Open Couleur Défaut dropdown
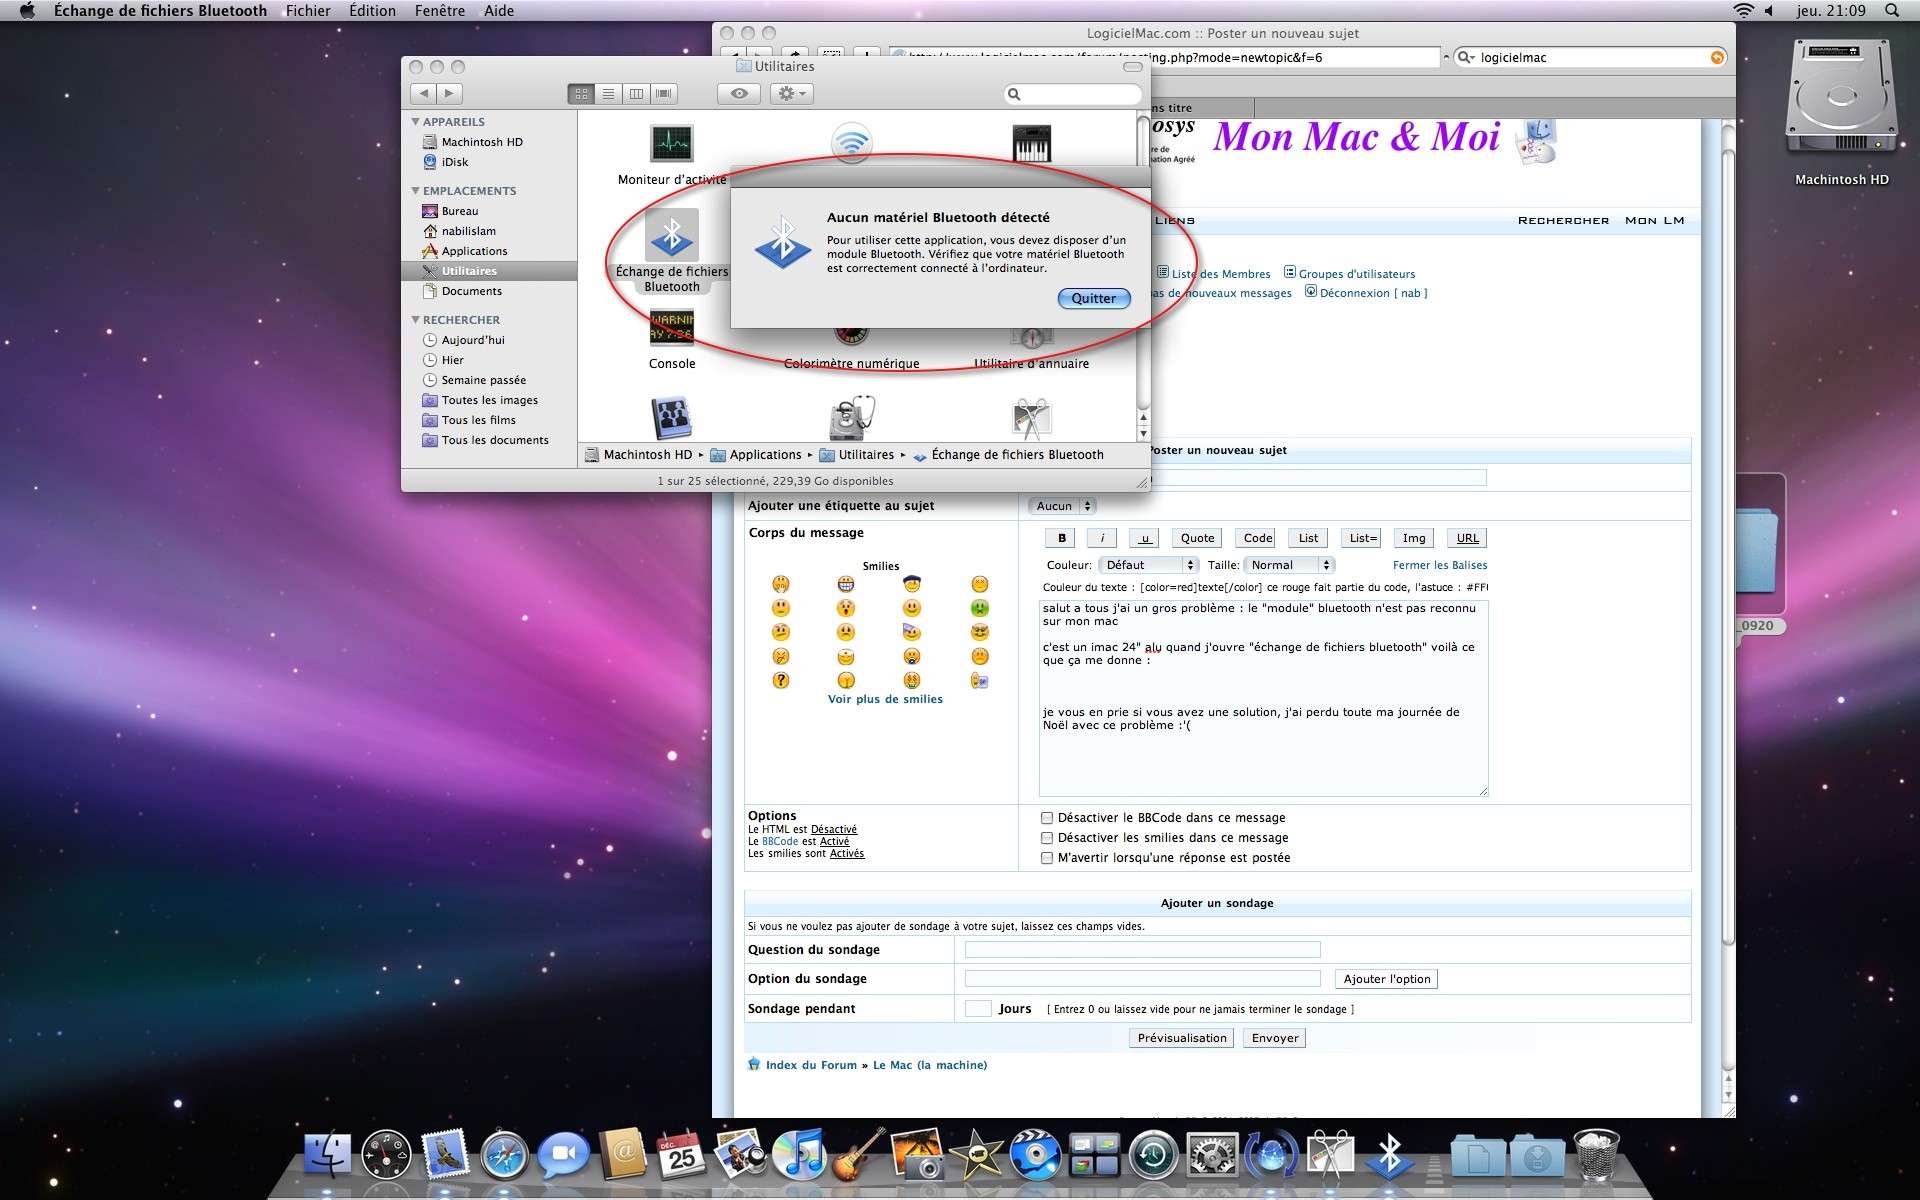Image resolution: width=1920 pixels, height=1200 pixels. [x=1147, y=565]
